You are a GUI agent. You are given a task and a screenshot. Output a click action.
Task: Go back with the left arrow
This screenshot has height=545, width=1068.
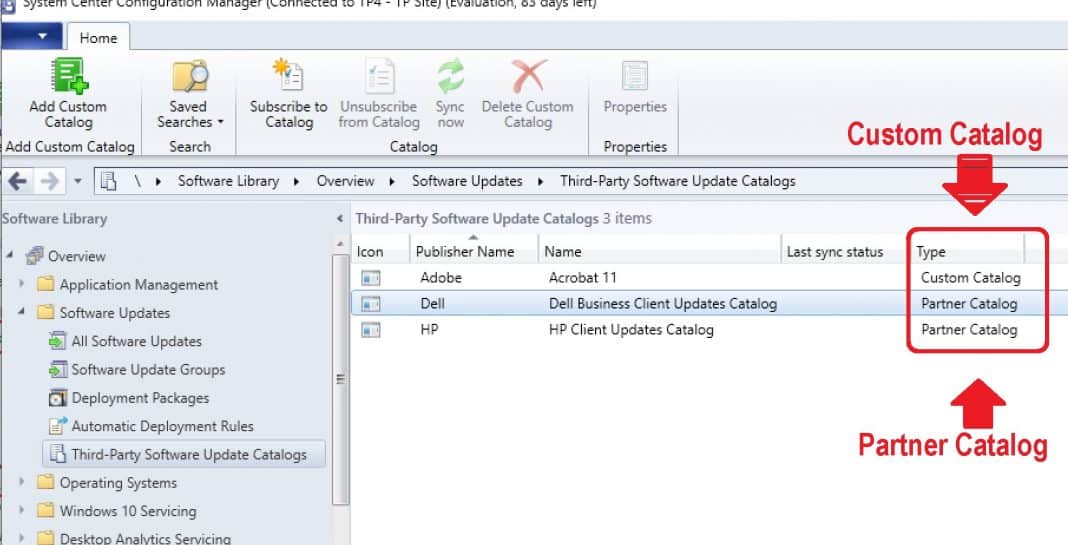point(18,181)
